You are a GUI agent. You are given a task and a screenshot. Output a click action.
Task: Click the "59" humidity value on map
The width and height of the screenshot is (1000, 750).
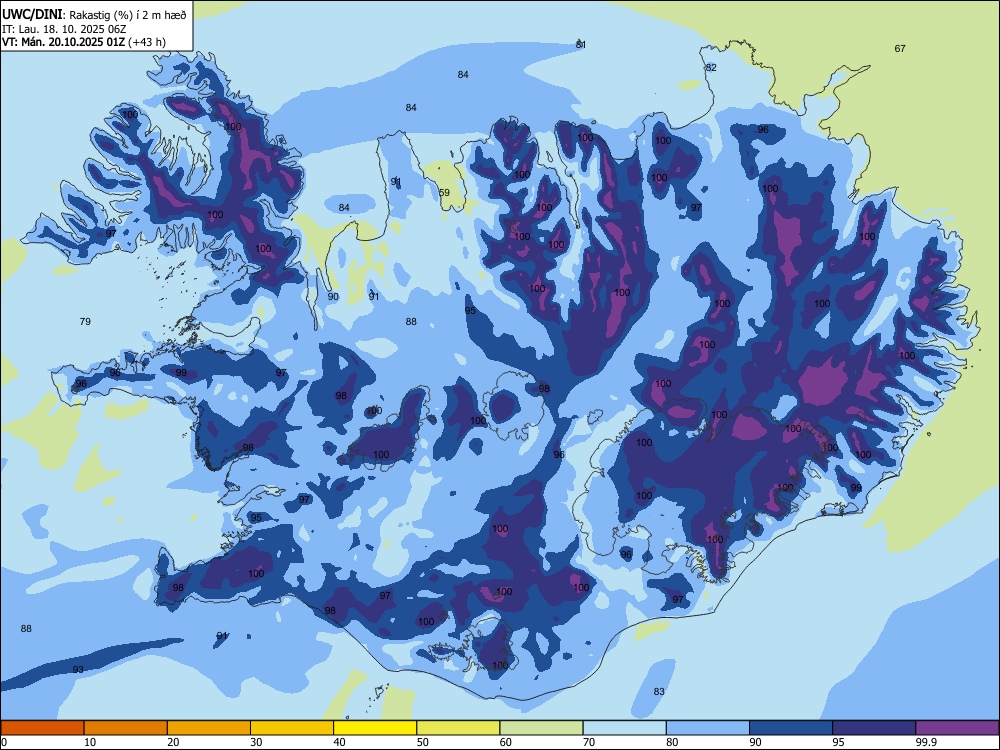click(x=445, y=193)
